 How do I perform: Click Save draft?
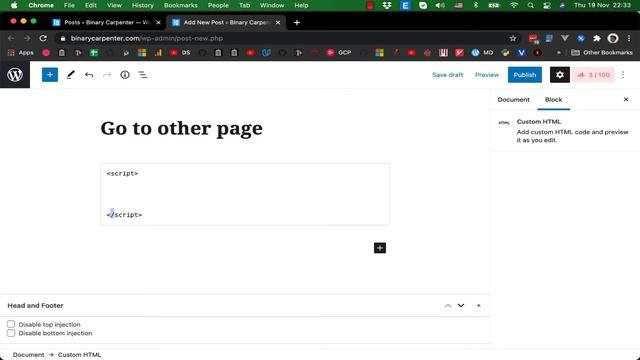tap(447, 75)
